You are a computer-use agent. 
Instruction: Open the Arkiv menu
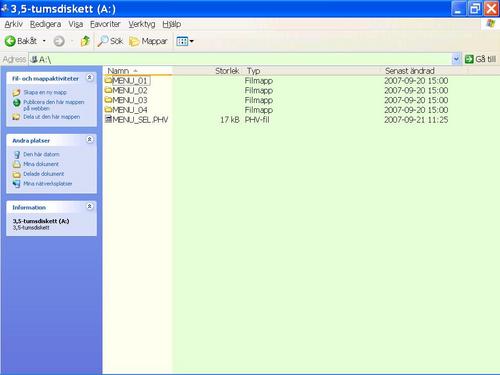[14, 24]
